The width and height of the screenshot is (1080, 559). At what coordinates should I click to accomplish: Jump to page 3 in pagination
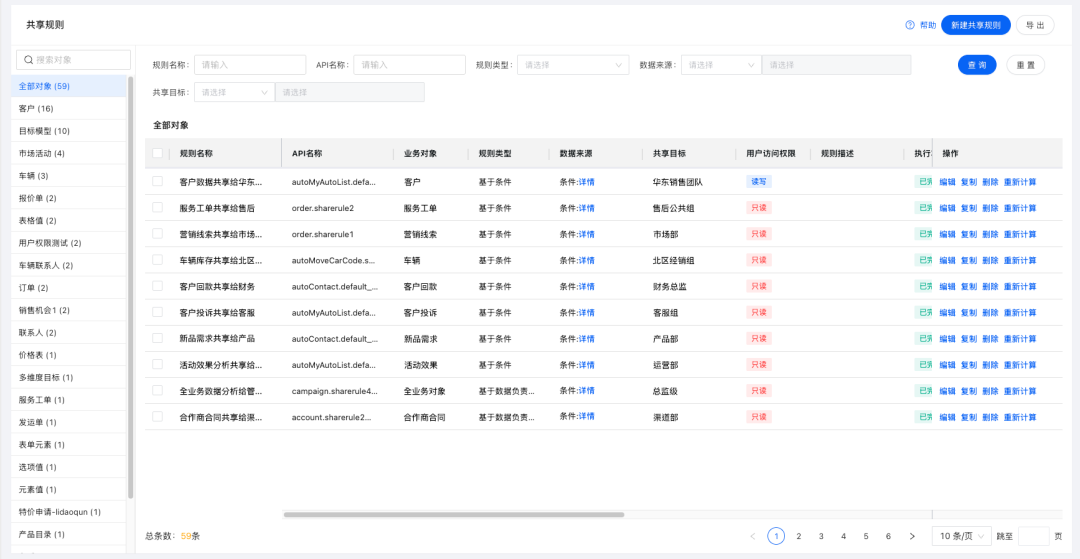point(821,536)
